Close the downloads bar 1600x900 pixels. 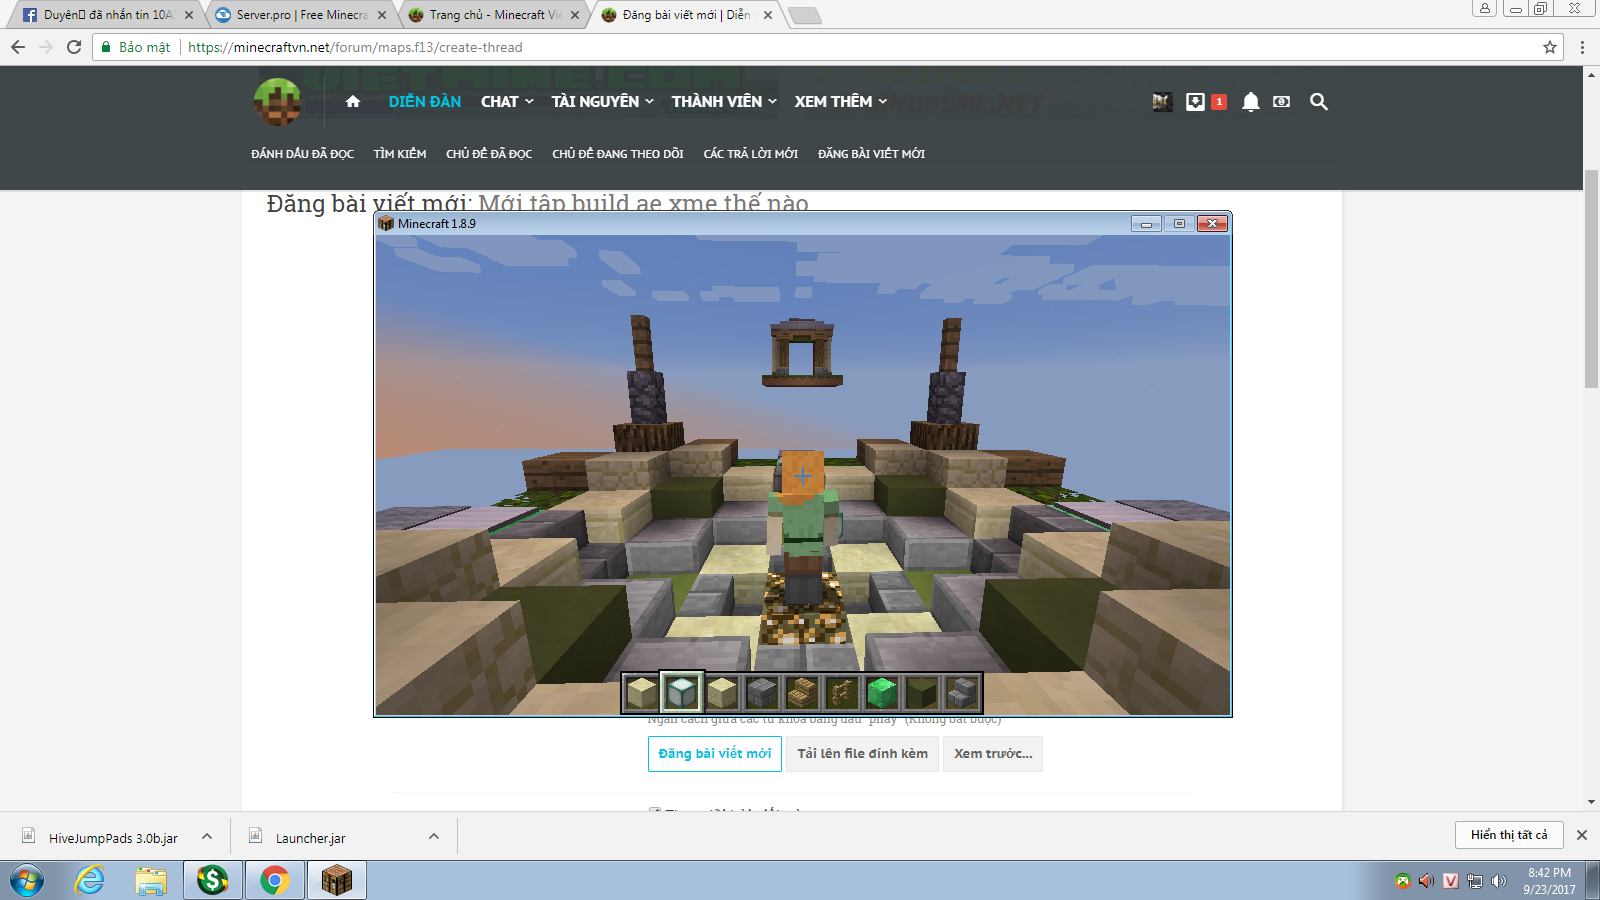1582,835
